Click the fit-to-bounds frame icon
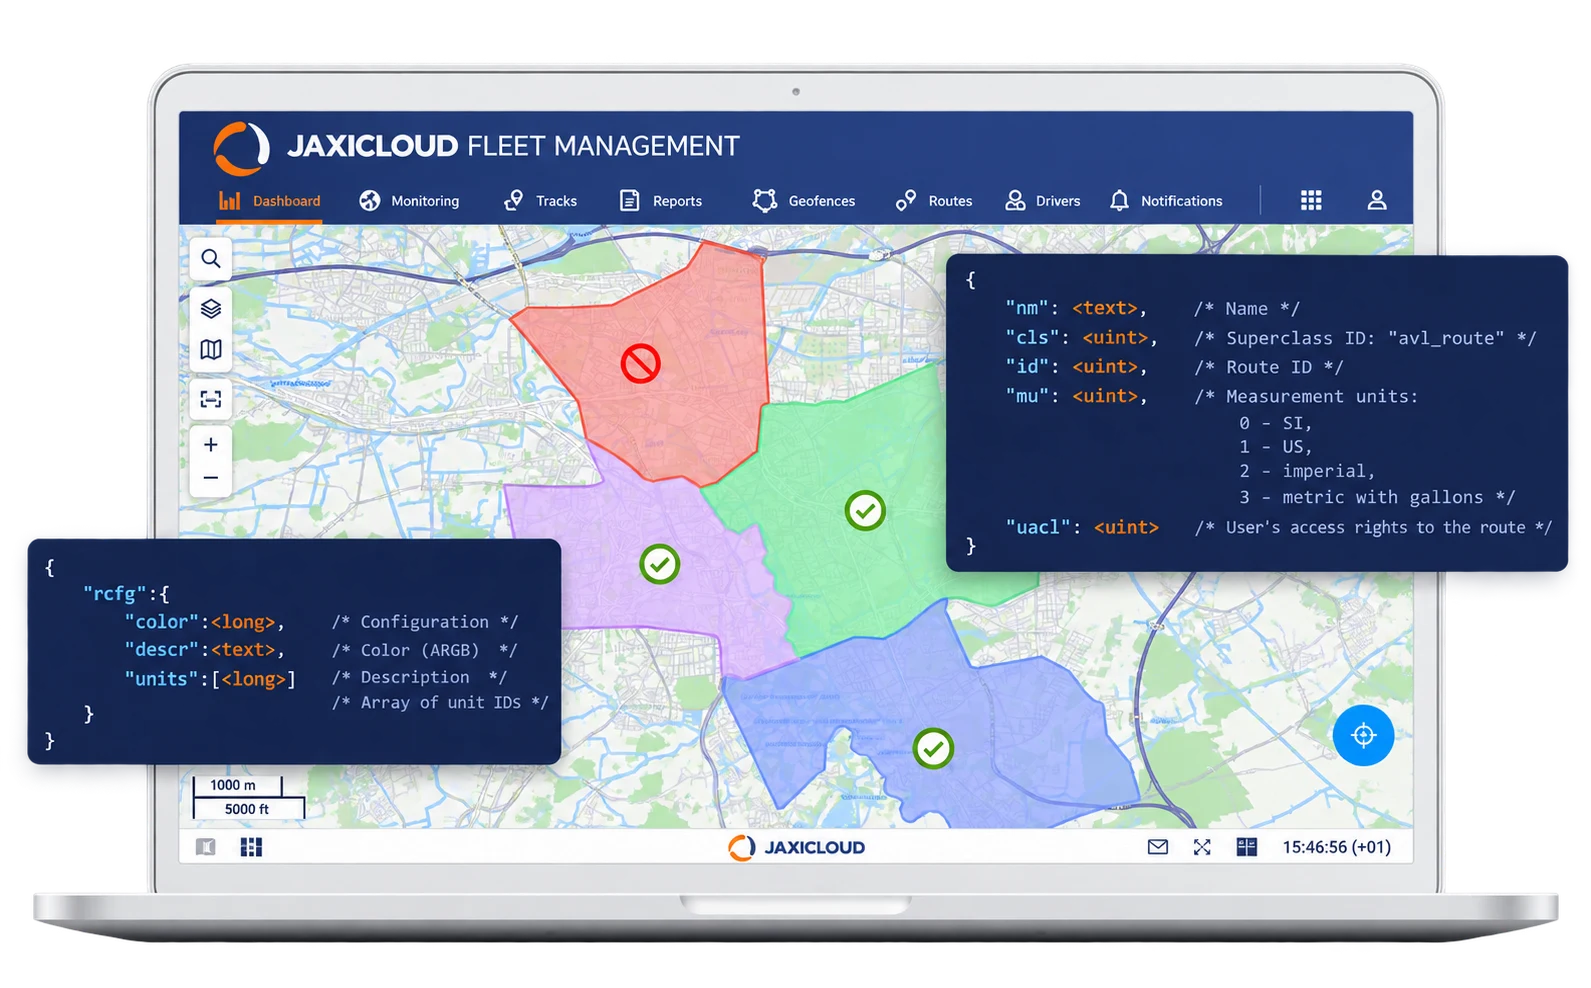The image size is (1591, 988). point(211,399)
